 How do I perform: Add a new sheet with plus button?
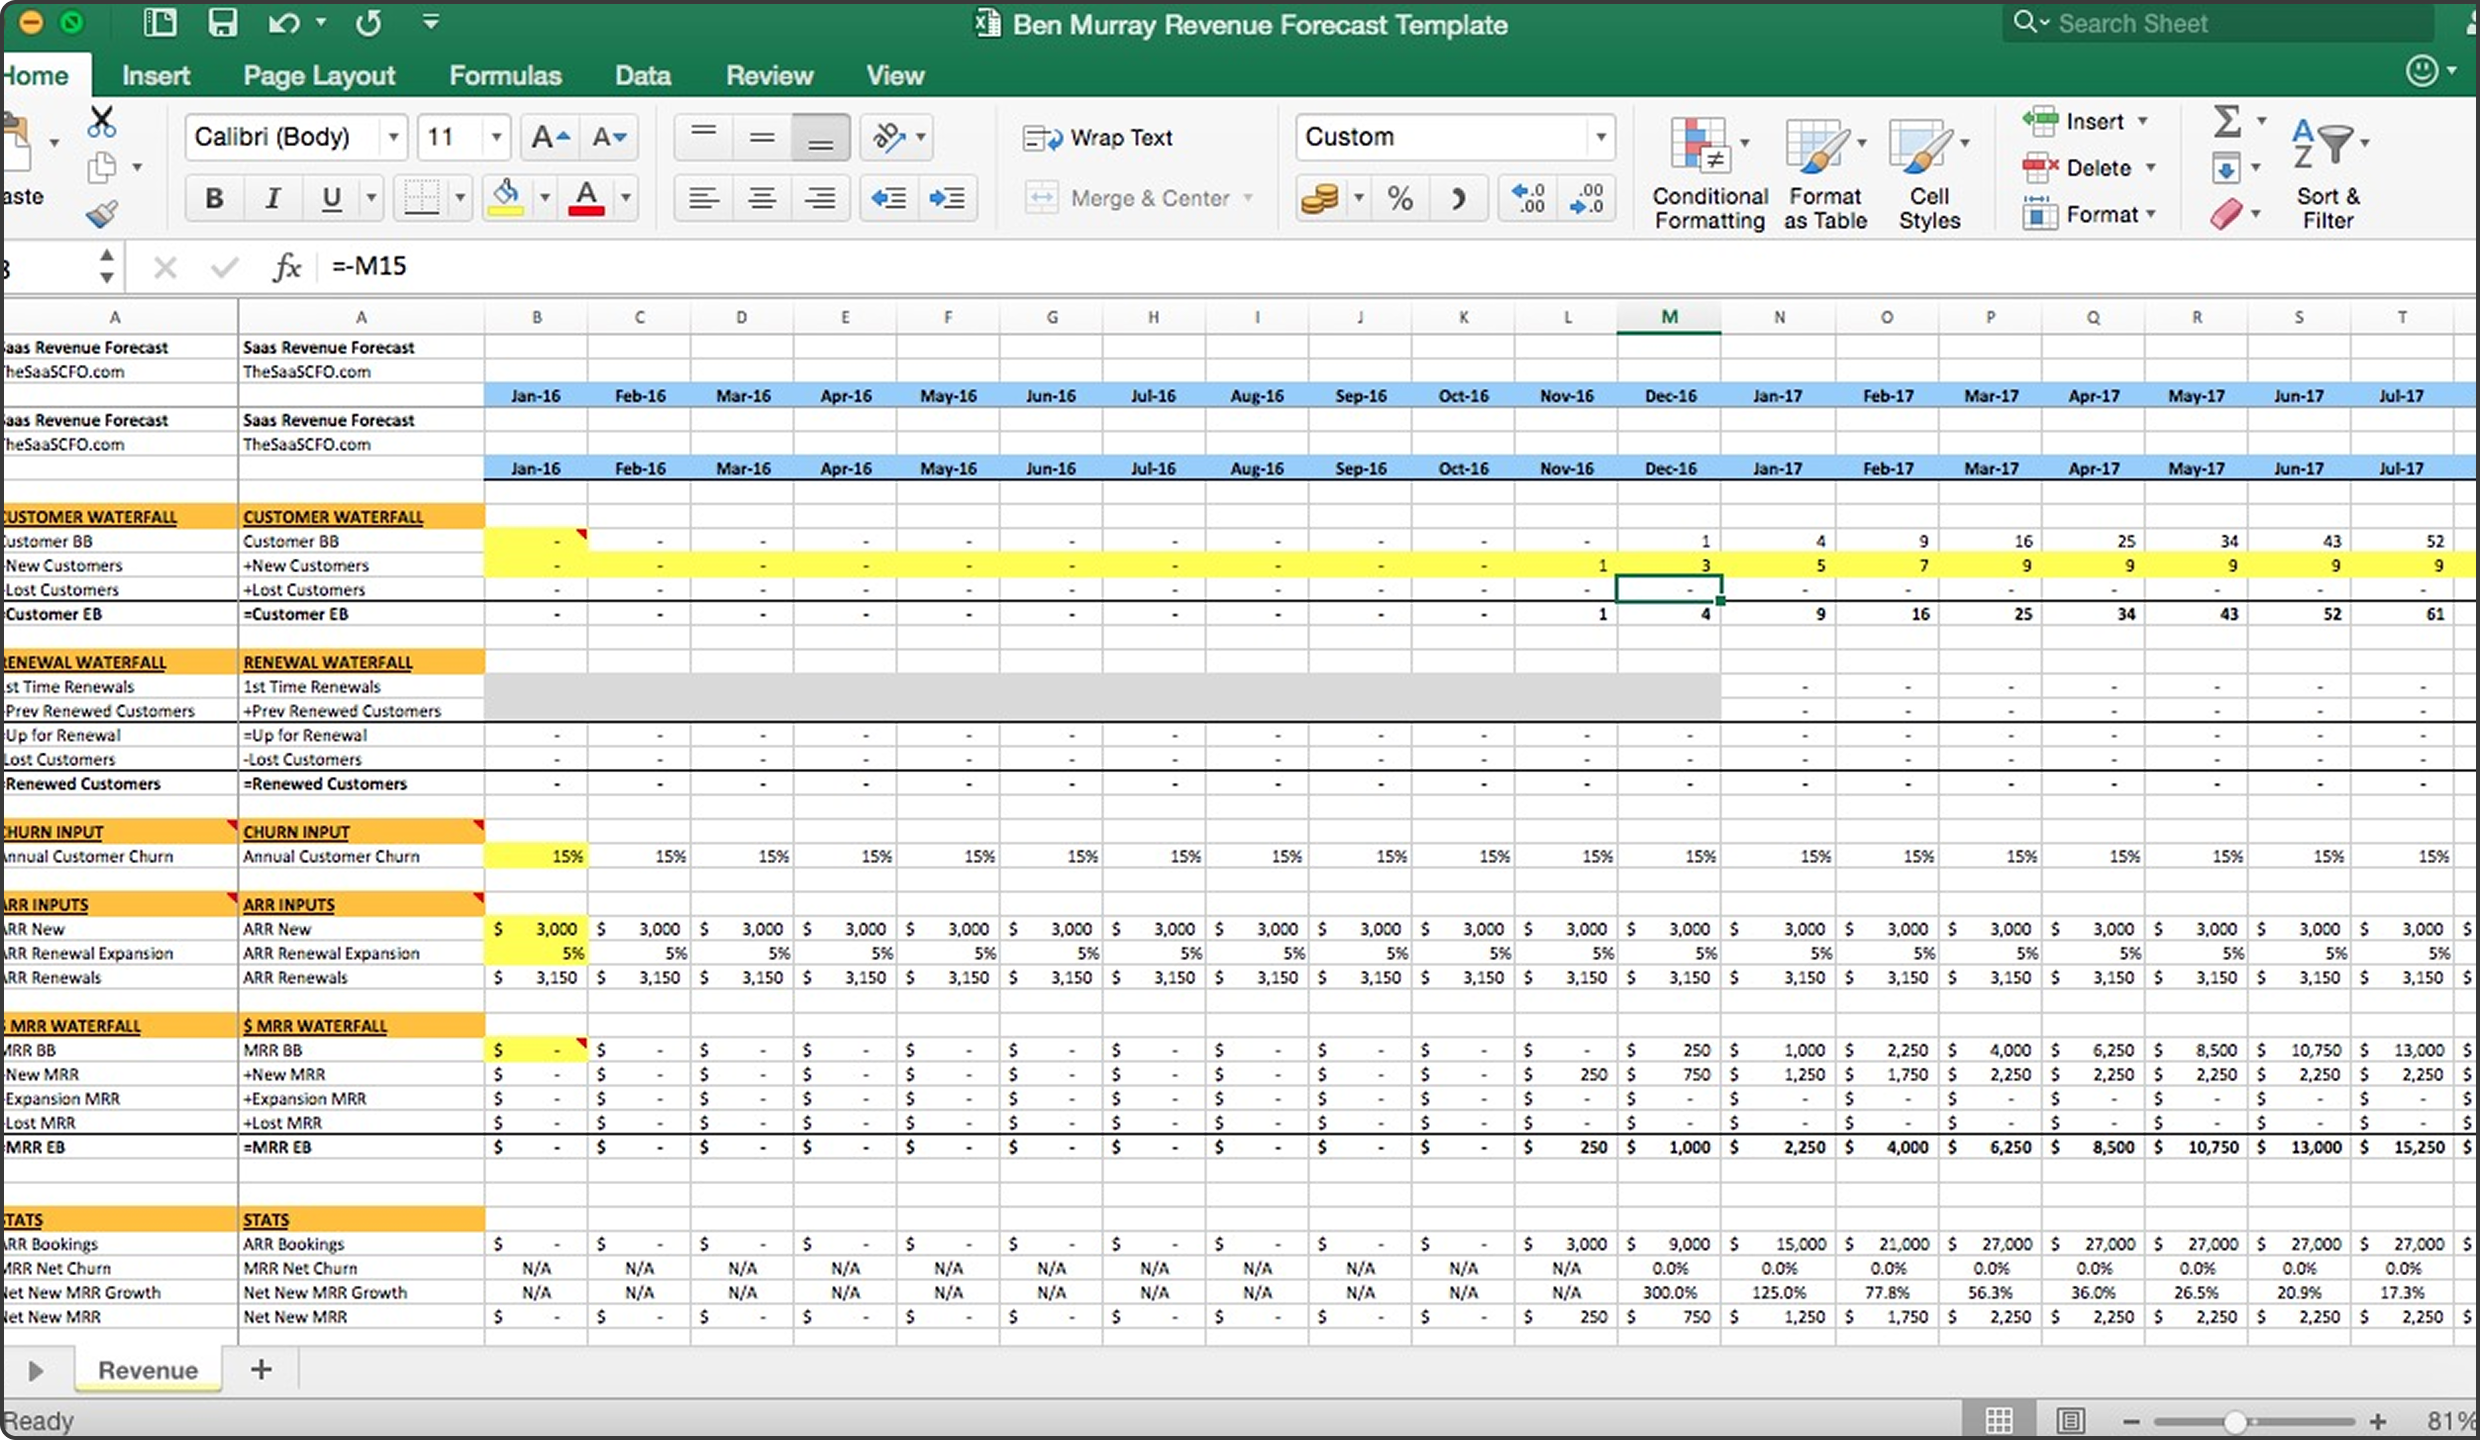(261, 1369)
